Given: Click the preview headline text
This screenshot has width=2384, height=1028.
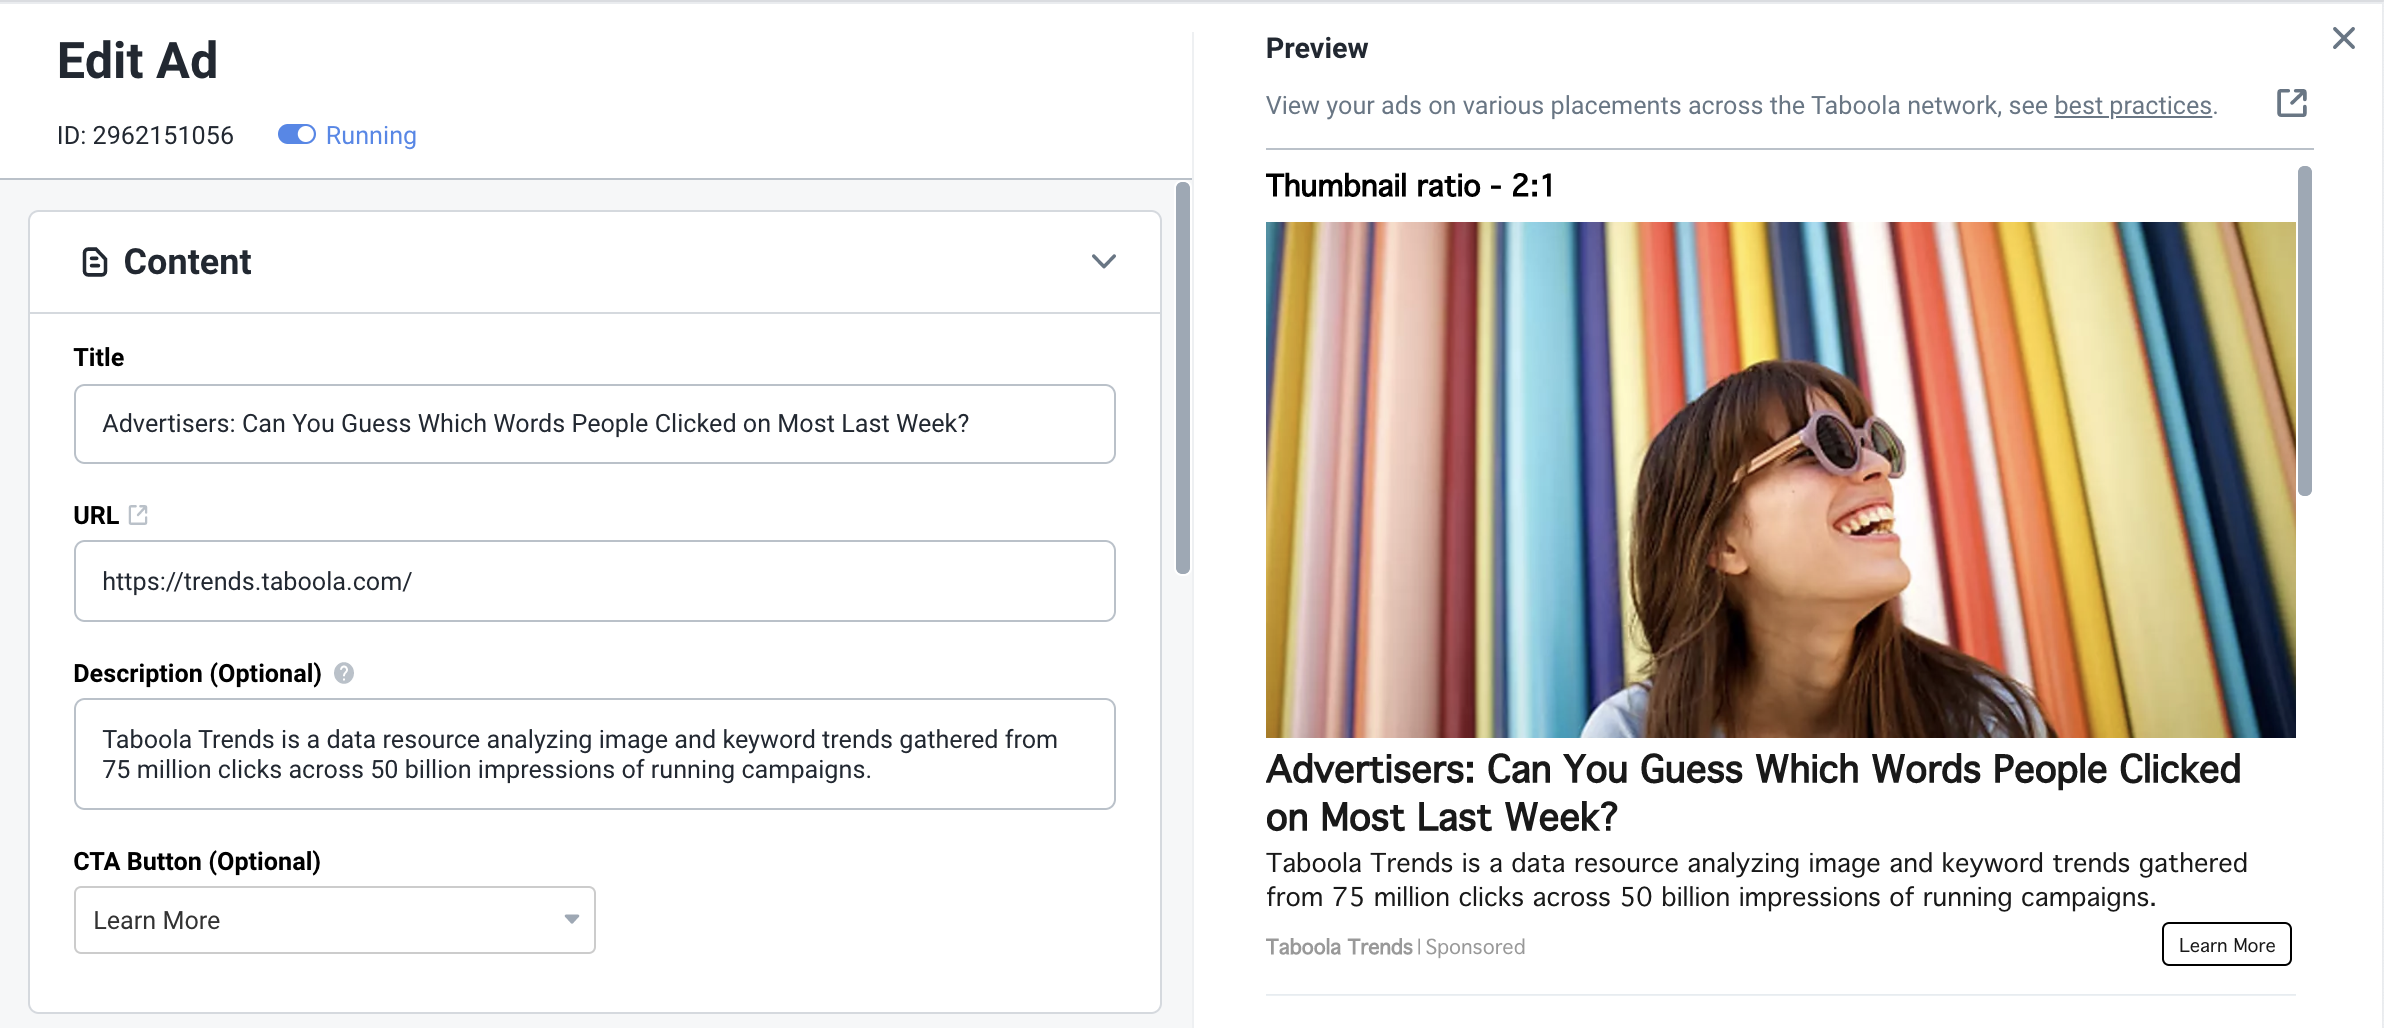Looking at the screenshot, I should [1753, 793].
